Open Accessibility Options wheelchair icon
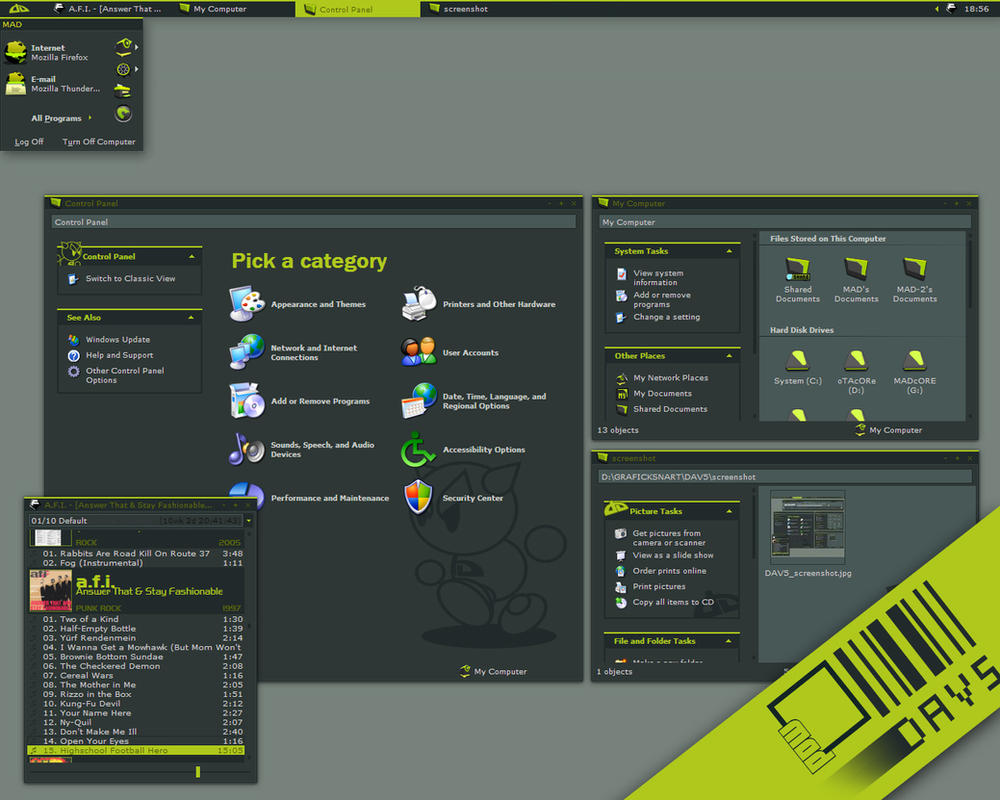The image size is (1000, 800). pos(418,449)
